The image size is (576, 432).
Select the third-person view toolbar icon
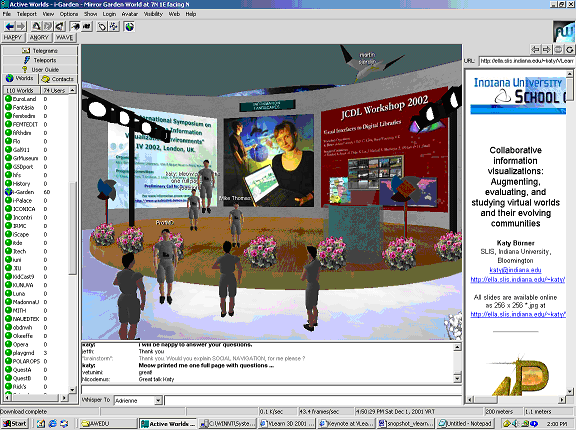point(87,26)
